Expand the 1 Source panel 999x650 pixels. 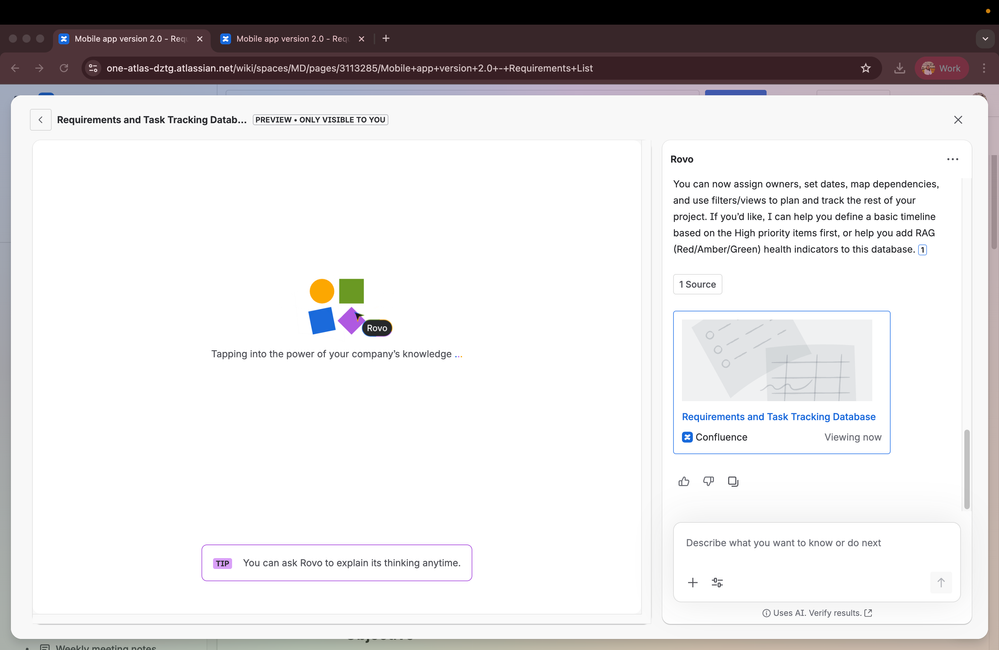coord(697,284)
